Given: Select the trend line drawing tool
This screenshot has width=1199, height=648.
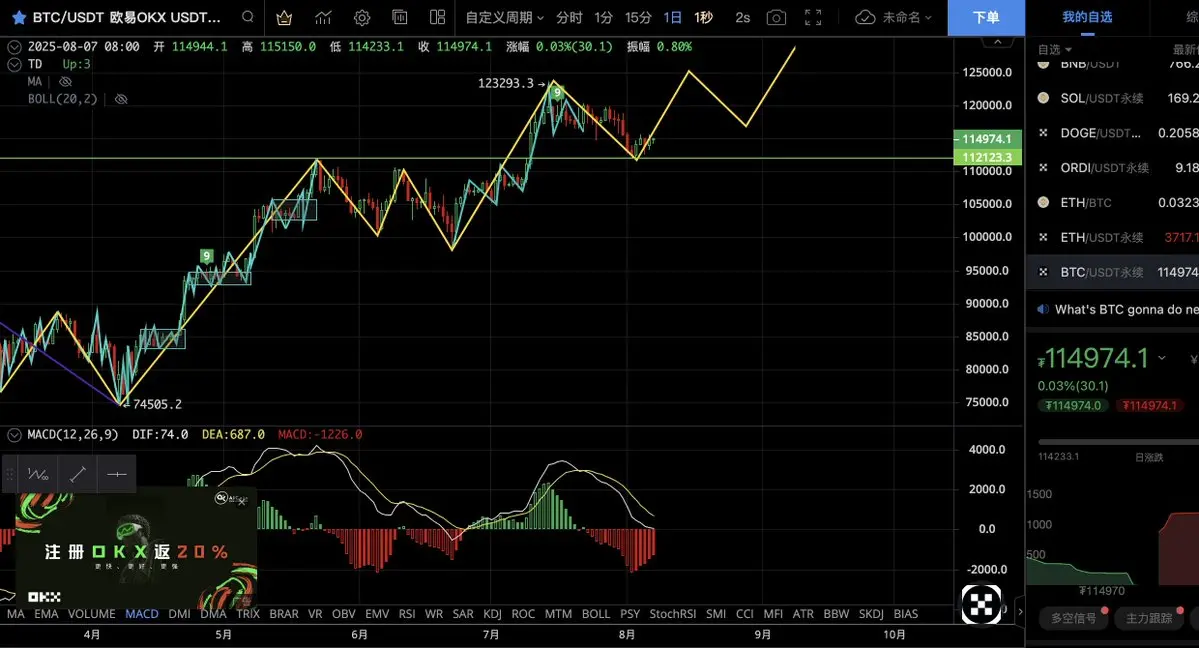Looking at the screenshot, I should point(77,474).
